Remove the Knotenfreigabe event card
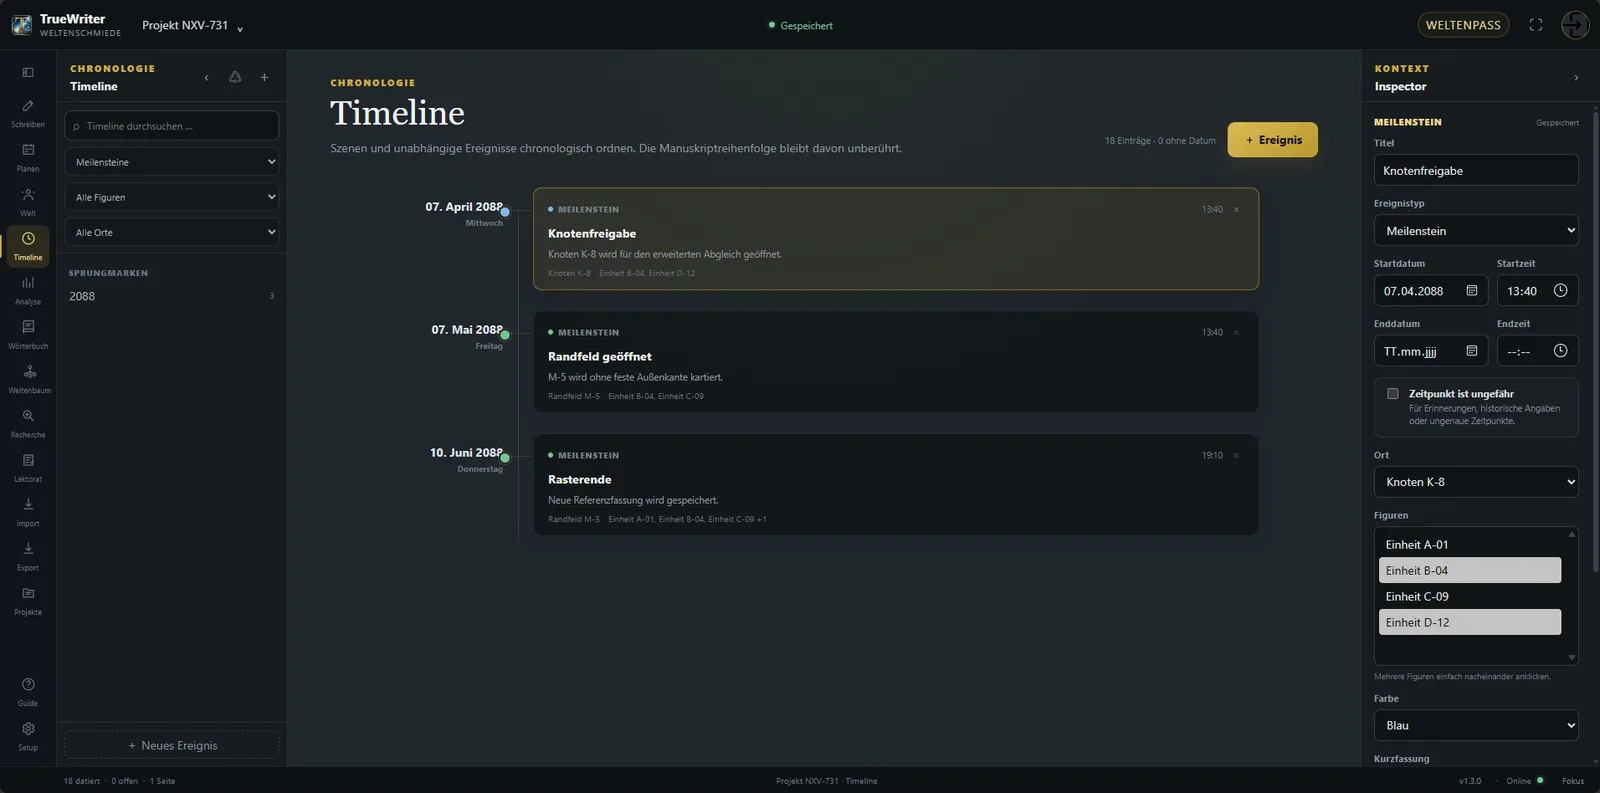 pyautogui.click(x=1236, y=209)
